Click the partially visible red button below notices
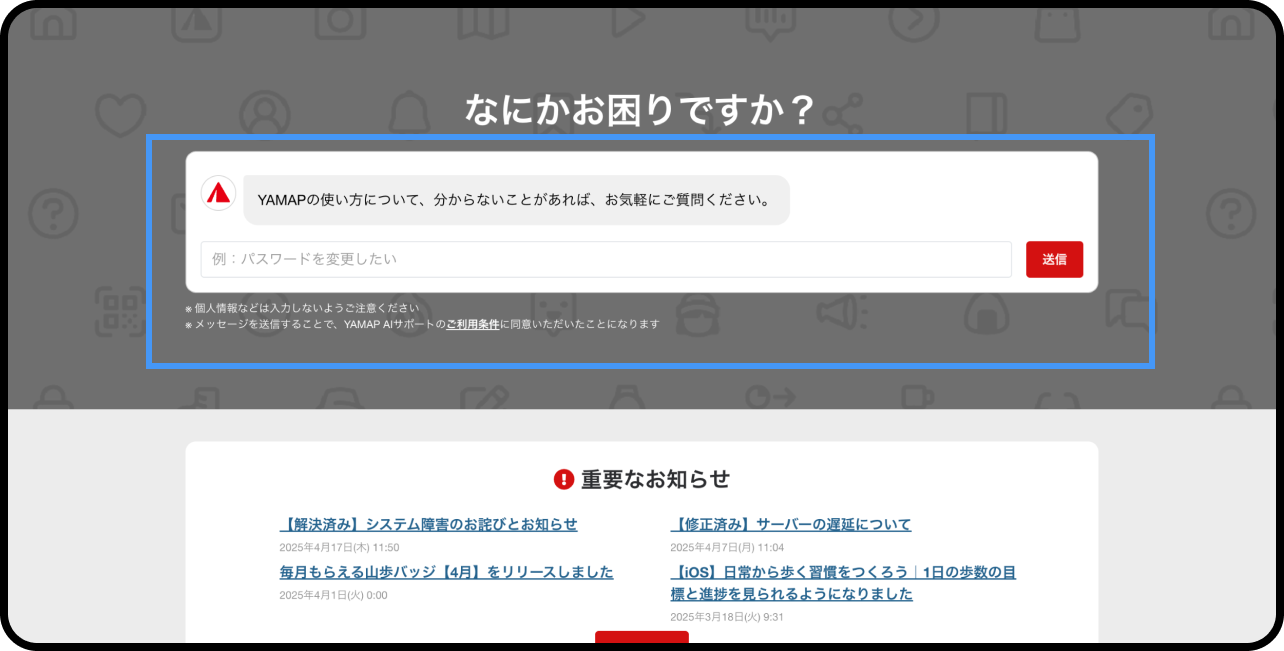Viewport: 1284px width, 651px height. [641, 640]
